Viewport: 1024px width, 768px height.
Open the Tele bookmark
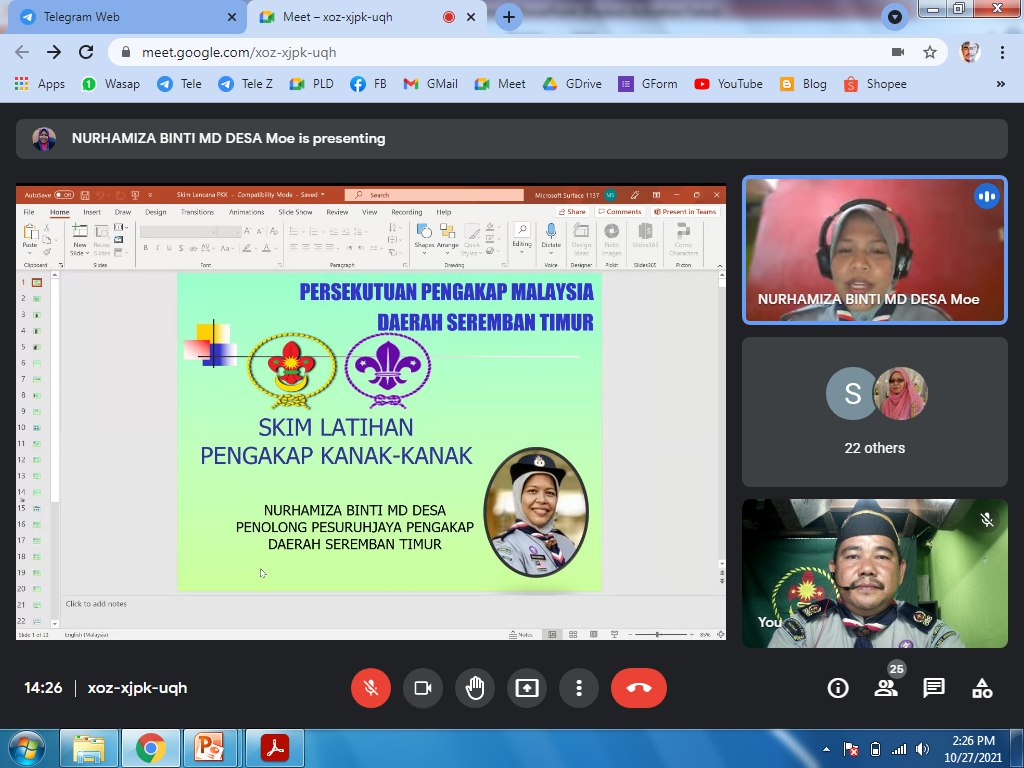coord(179,84)
